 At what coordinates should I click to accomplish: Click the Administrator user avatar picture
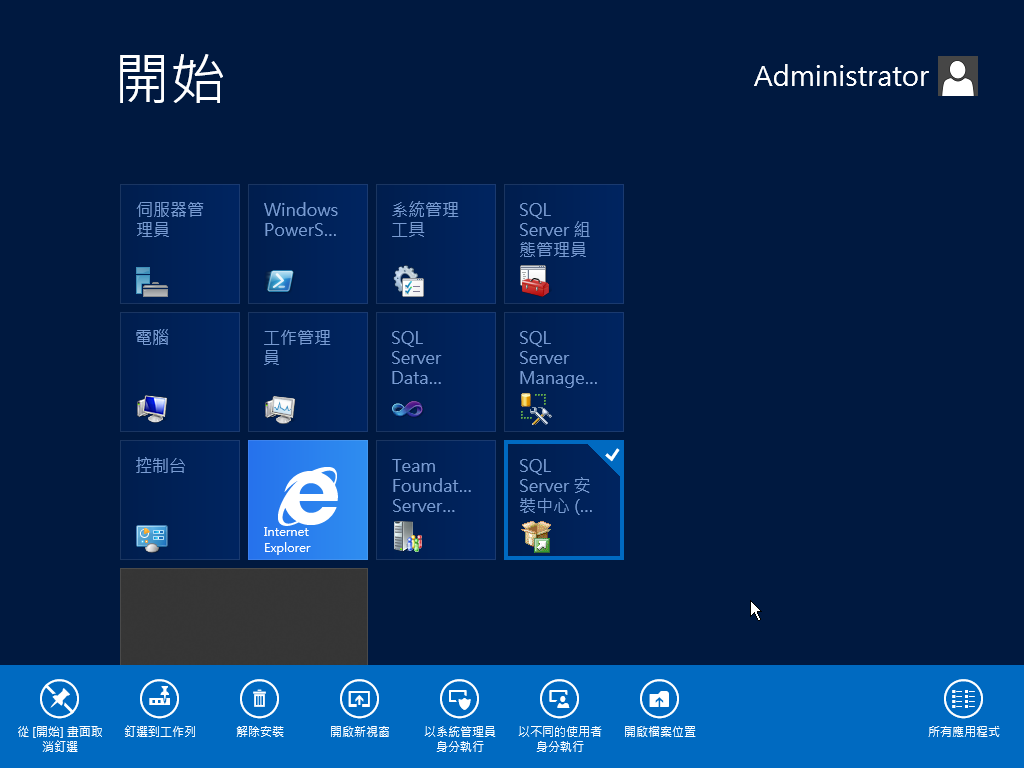point(957,76)
